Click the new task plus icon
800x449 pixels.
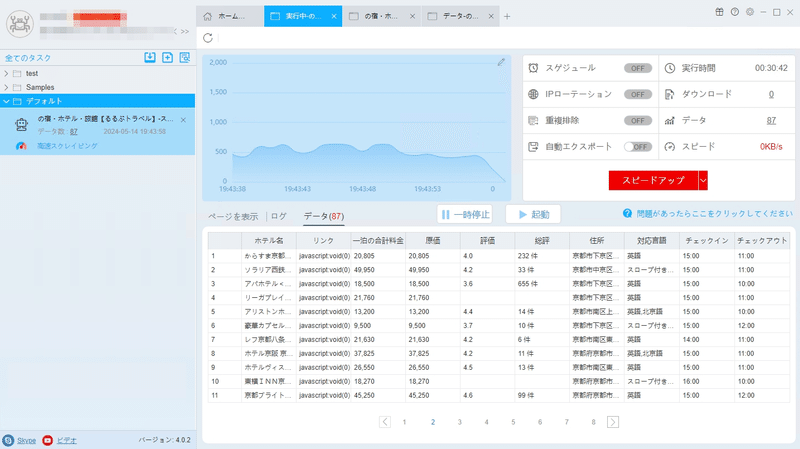tap(167, 57)
